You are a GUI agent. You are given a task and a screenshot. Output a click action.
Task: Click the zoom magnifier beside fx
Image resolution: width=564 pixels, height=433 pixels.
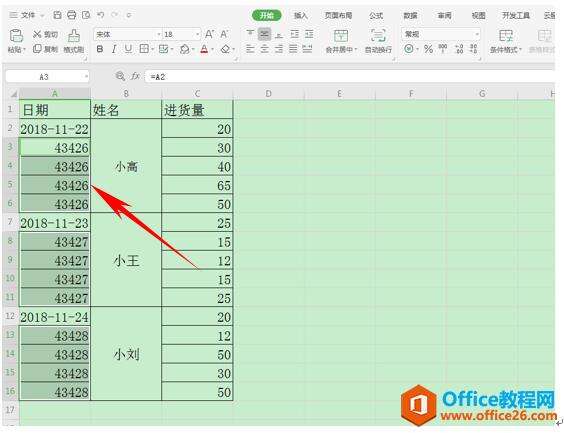coord(120,76)
